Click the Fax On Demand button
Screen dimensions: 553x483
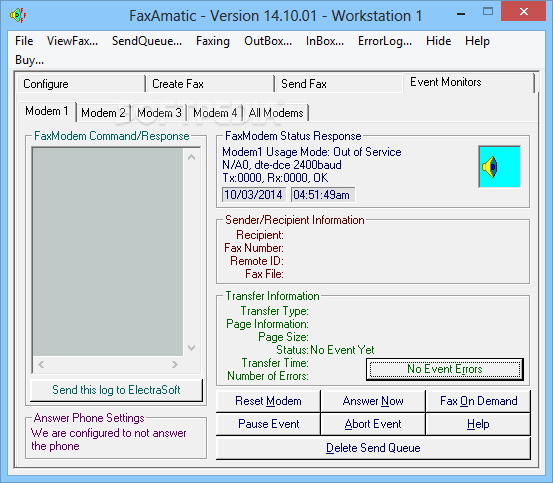478,401
